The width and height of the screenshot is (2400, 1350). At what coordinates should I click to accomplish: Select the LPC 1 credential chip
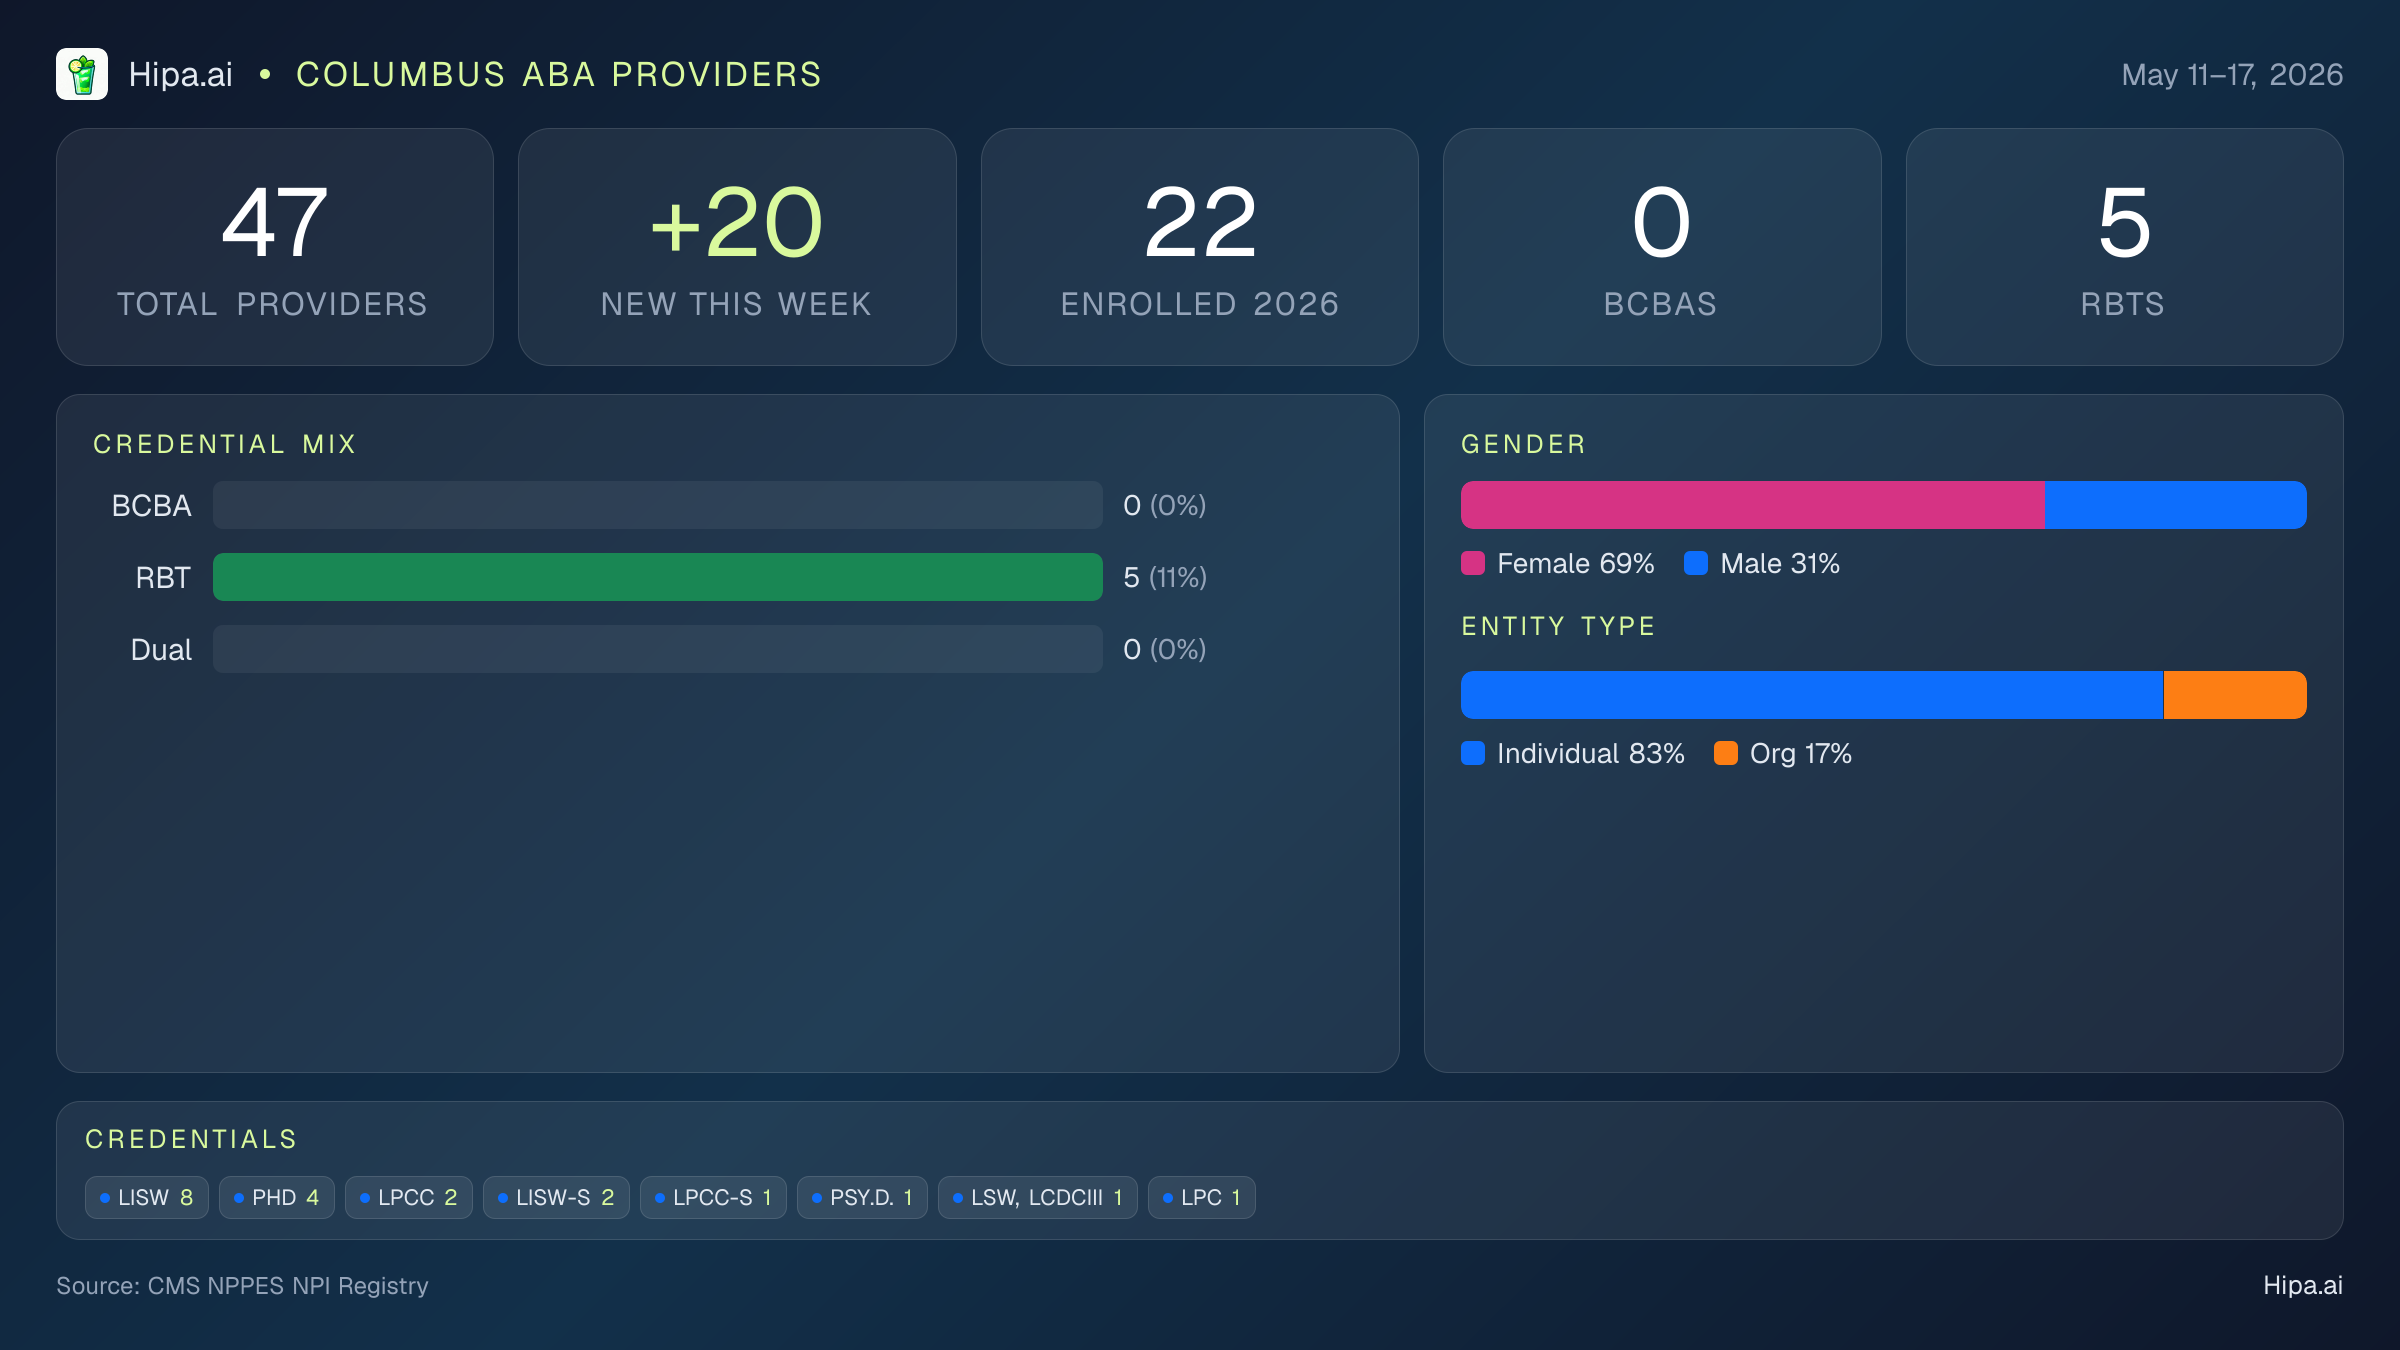pos(1202,1198)
